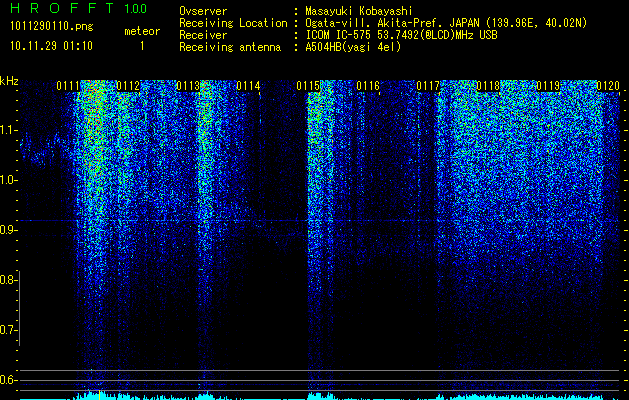This screenshot has width=629, height=400.
Task: Click the Receiver field label
Action: (203, 35)
